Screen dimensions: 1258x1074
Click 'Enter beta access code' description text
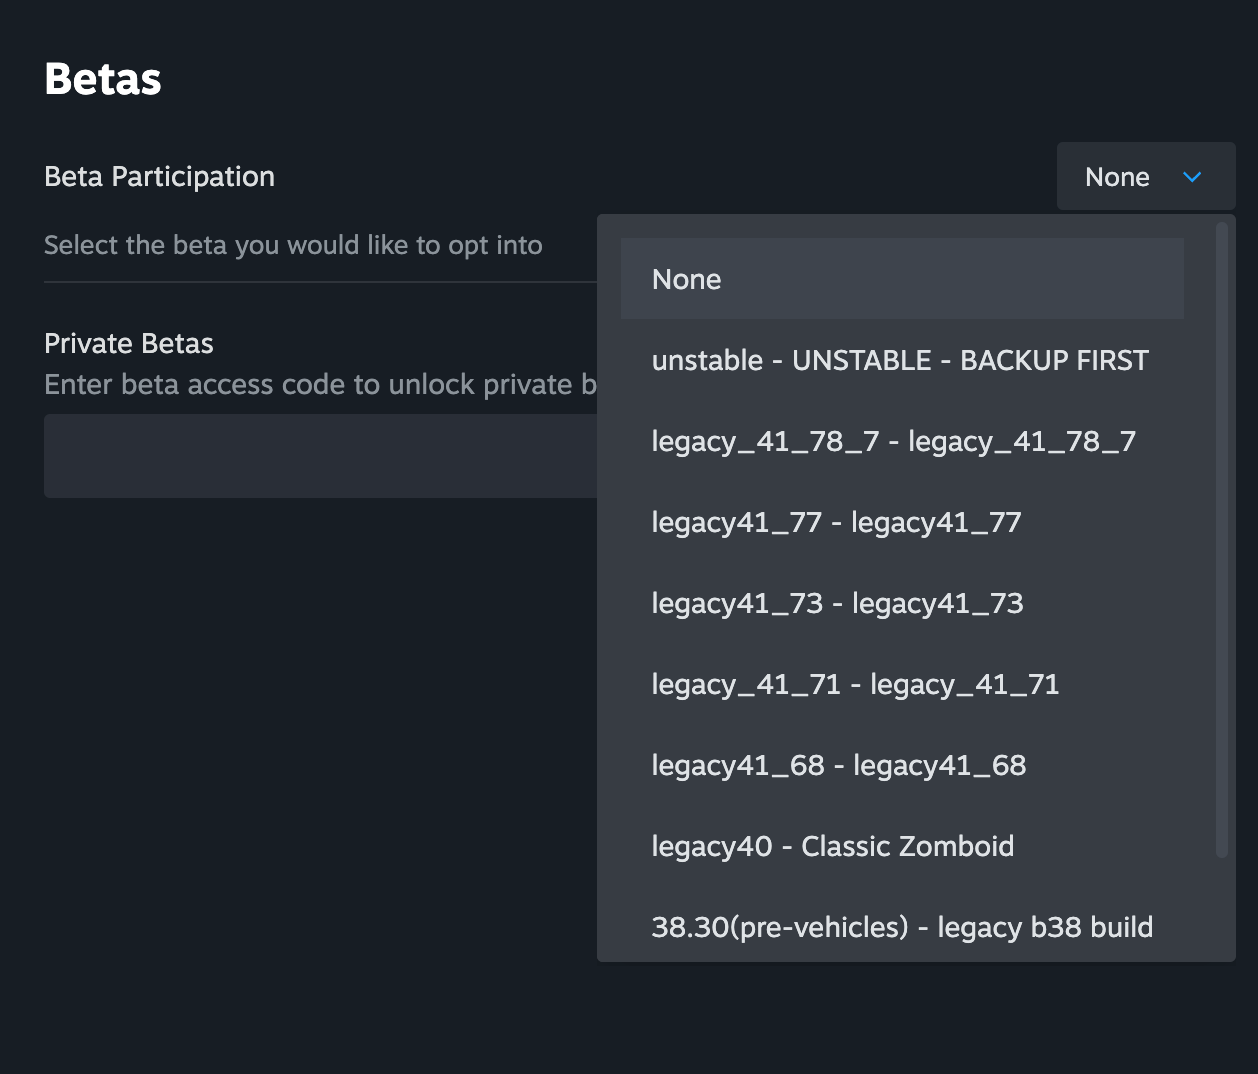[x=320, y=385]
